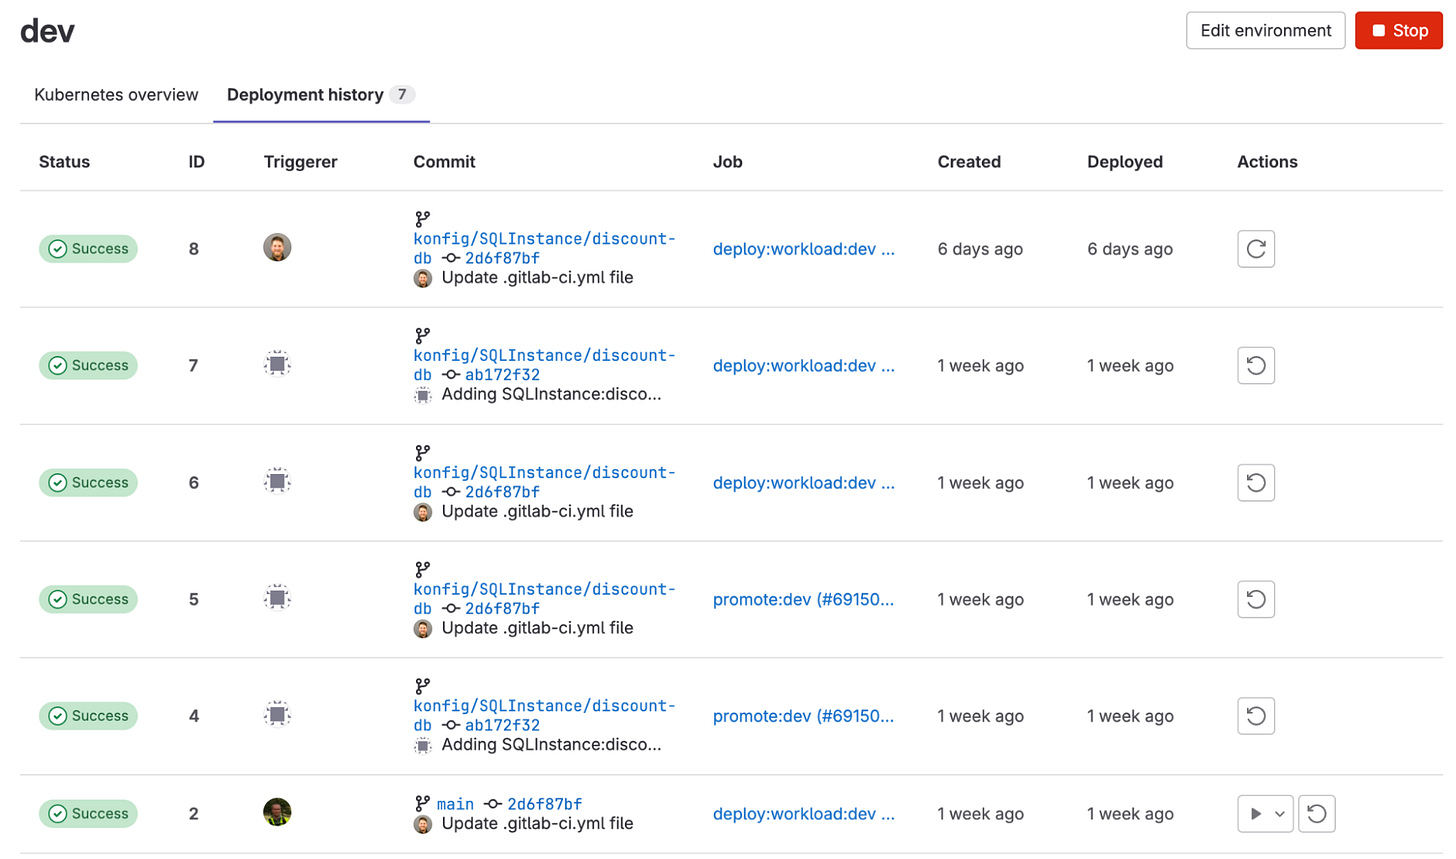The height and width of the screenshot is (859, 1456).
Task: Click the rollback icon for deployment 7
Action: click(x=1256, y=366)
